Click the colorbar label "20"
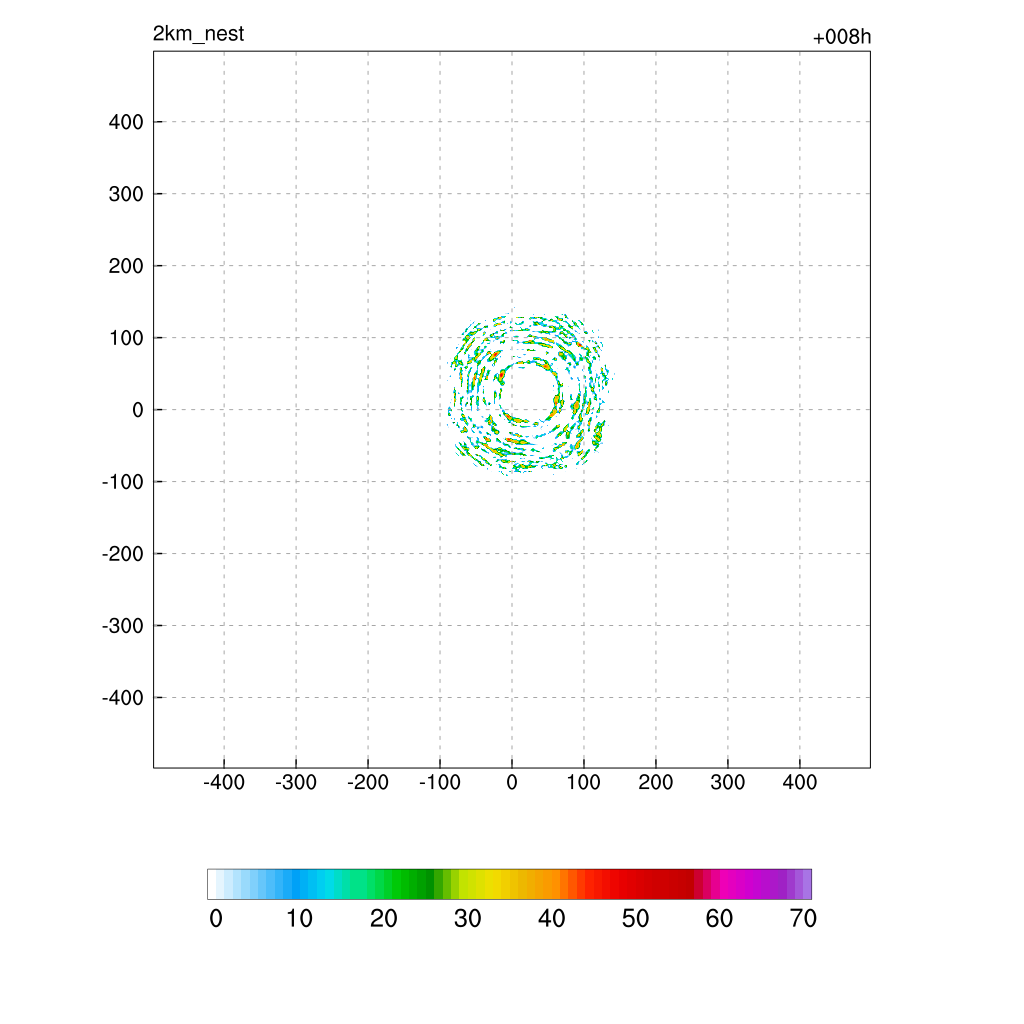Viewport: 1024px width, 1024px height. tap(384, 919)
